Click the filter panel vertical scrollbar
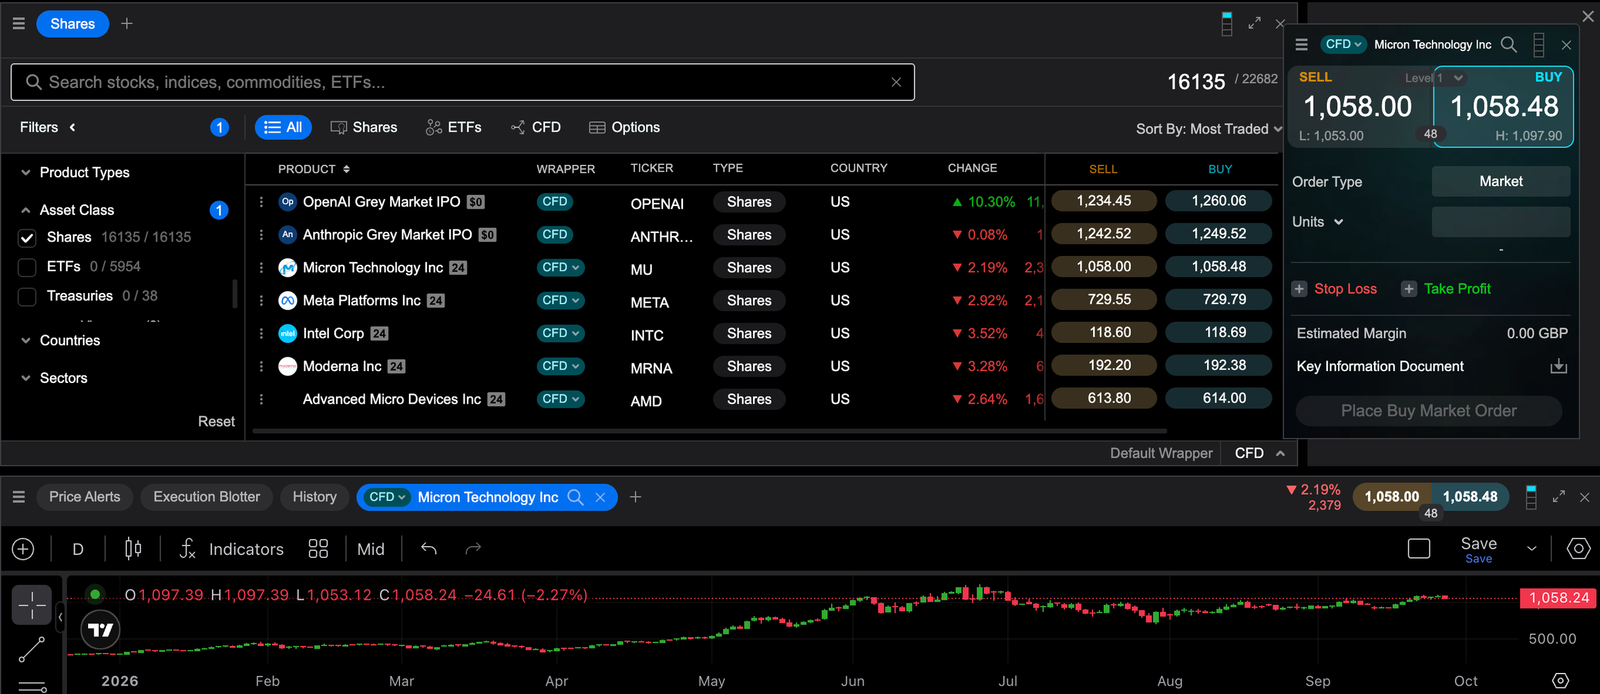Viewport: 1600px width, 694px height. [235, 293]
